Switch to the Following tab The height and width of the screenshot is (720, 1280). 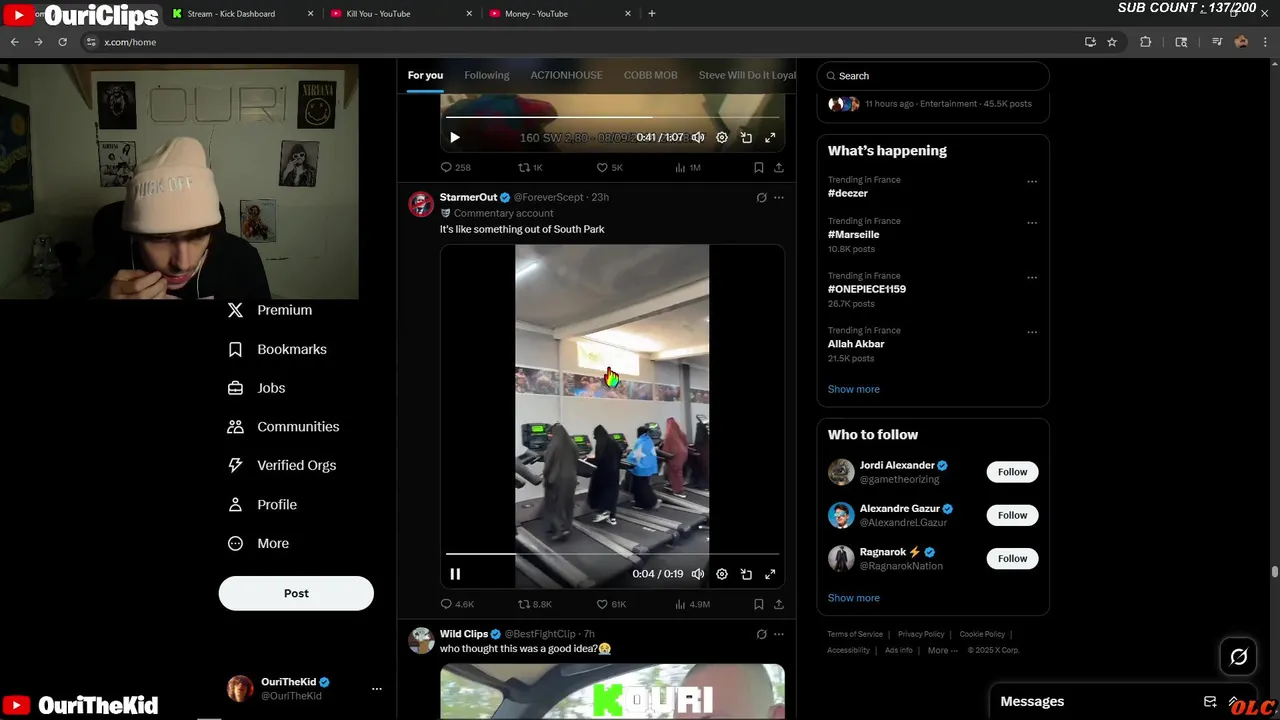pyautogui.click(x=487, y=75)
